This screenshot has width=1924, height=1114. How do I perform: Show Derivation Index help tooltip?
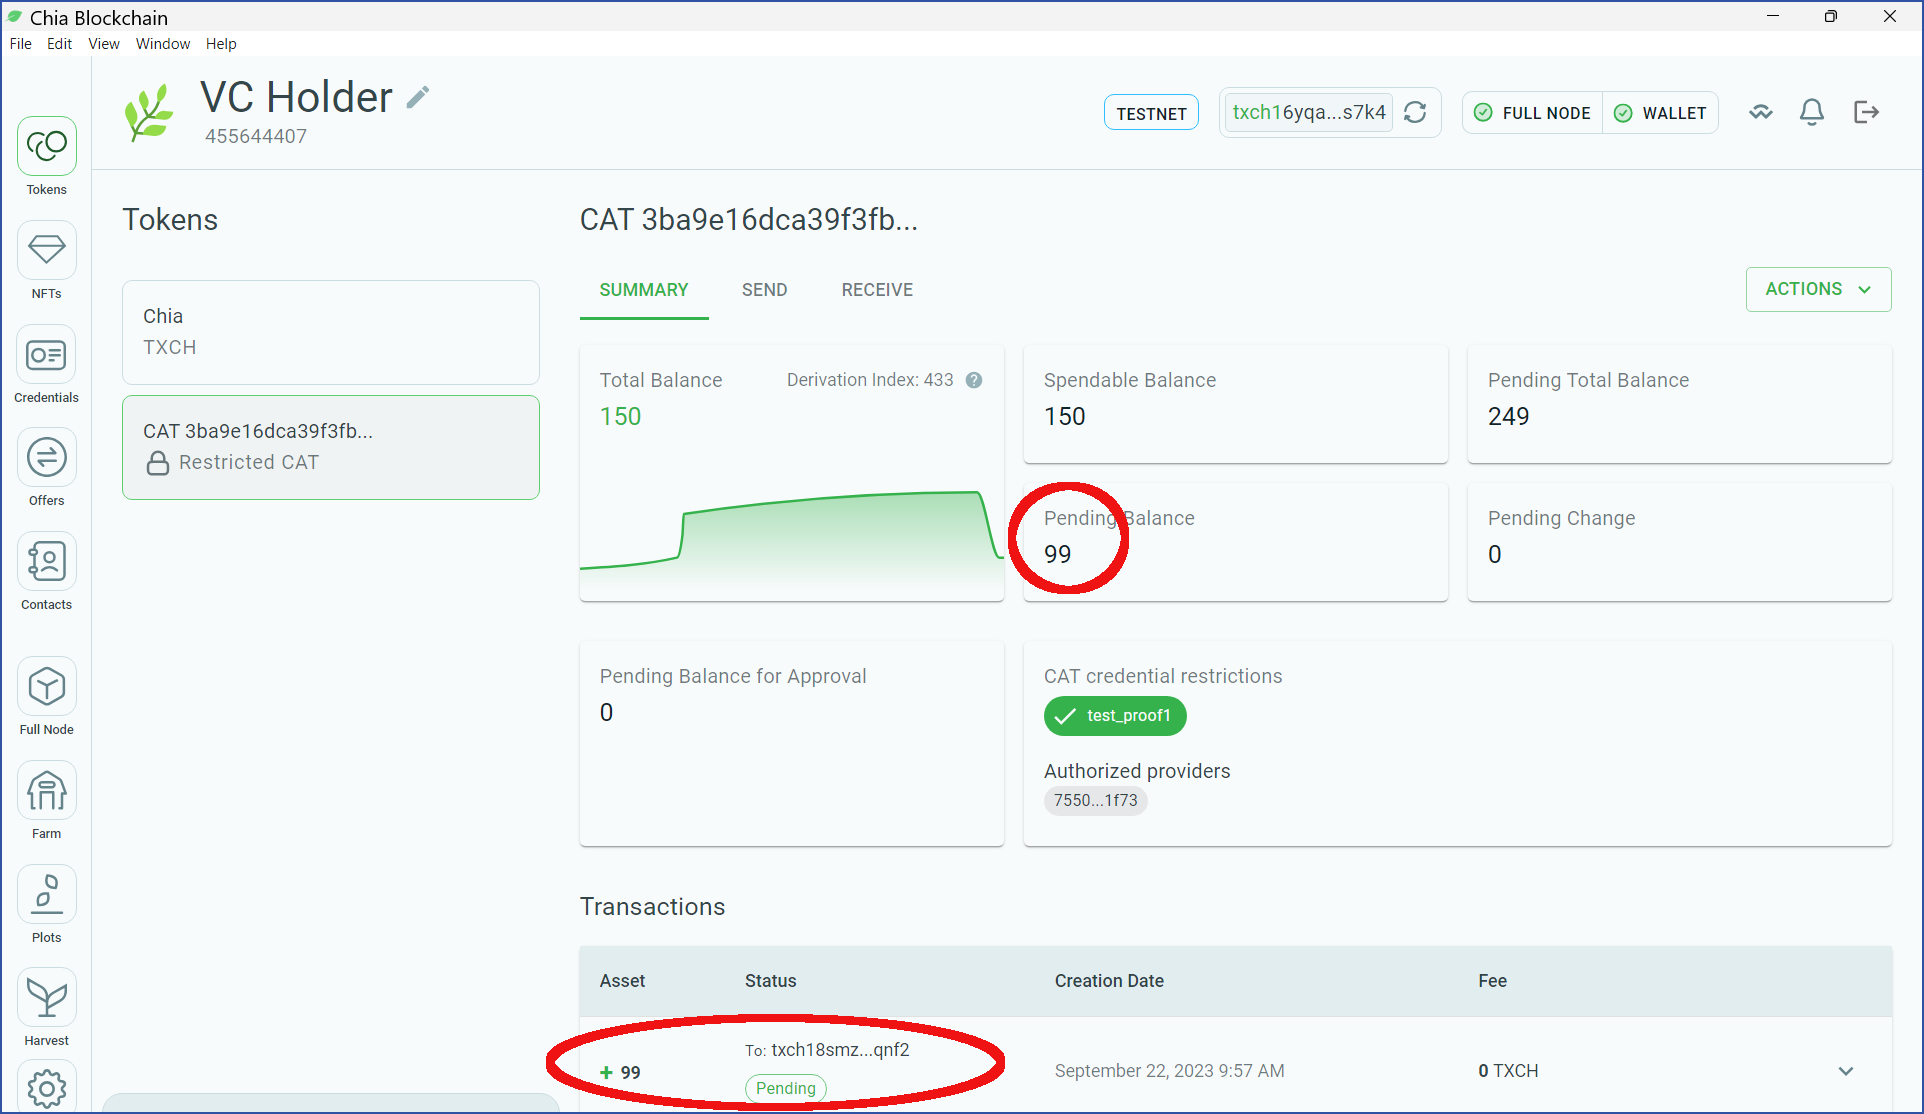pos(974,380)
